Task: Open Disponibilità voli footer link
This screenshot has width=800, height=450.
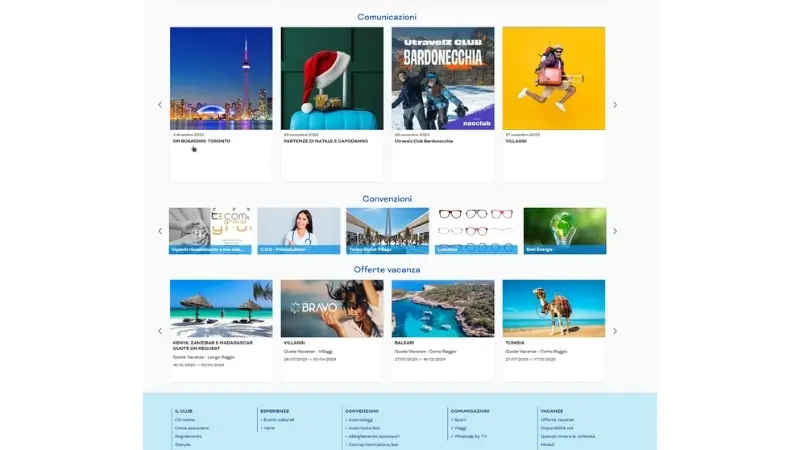Action: pos(557,428)
